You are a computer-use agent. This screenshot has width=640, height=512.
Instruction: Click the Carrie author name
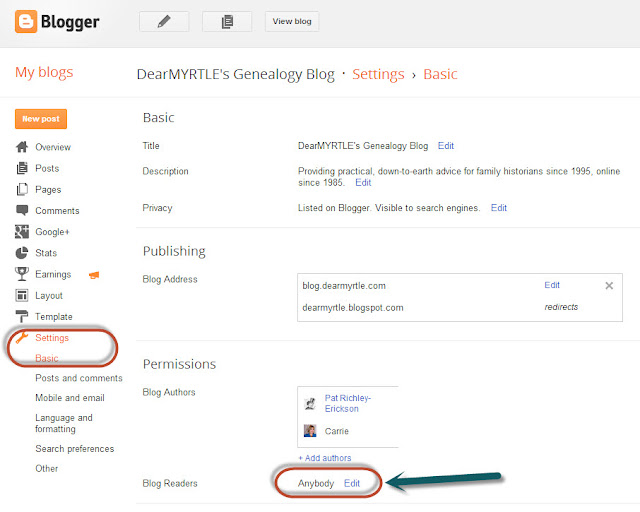tap(337, 431)
